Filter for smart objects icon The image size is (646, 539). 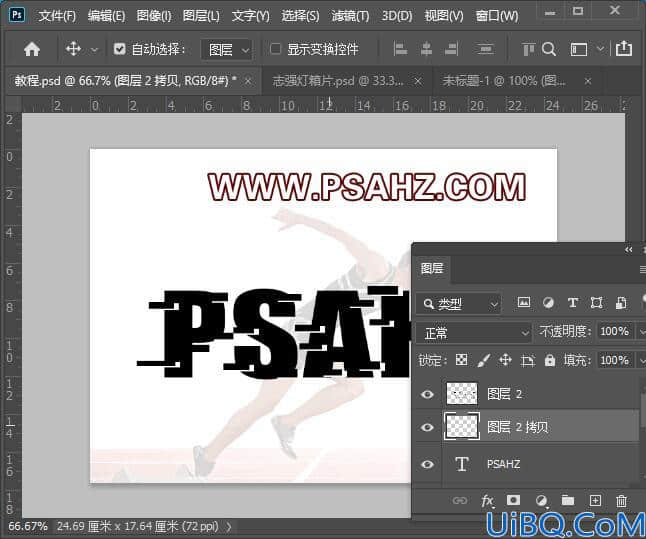(621, 303)
